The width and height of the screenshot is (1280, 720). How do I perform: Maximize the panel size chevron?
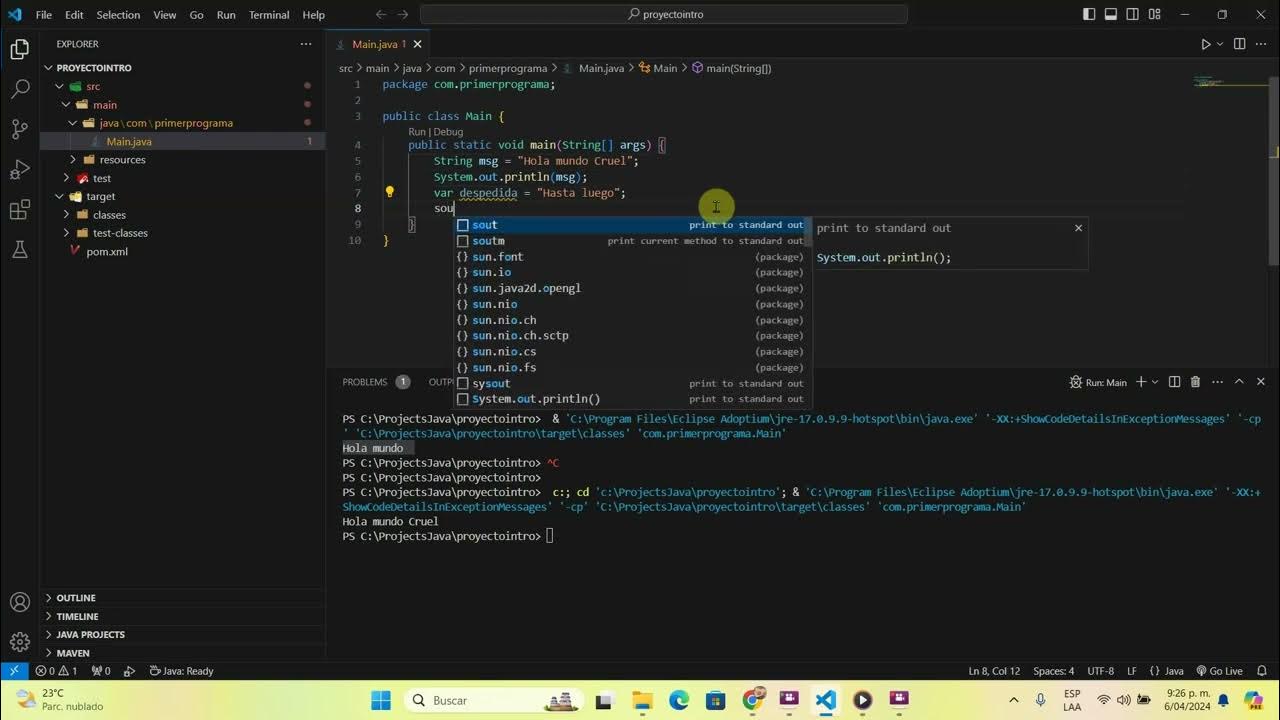coord(1239,382)
